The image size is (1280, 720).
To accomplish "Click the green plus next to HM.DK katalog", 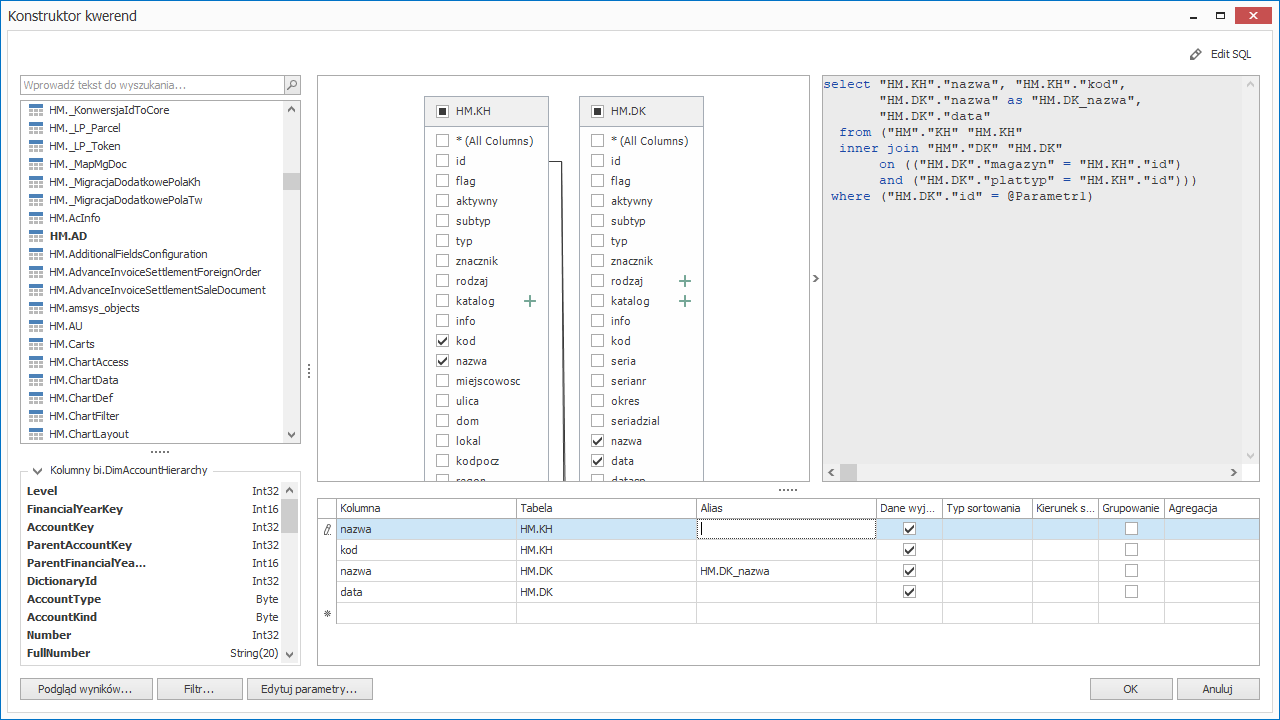I will [685, 301].
